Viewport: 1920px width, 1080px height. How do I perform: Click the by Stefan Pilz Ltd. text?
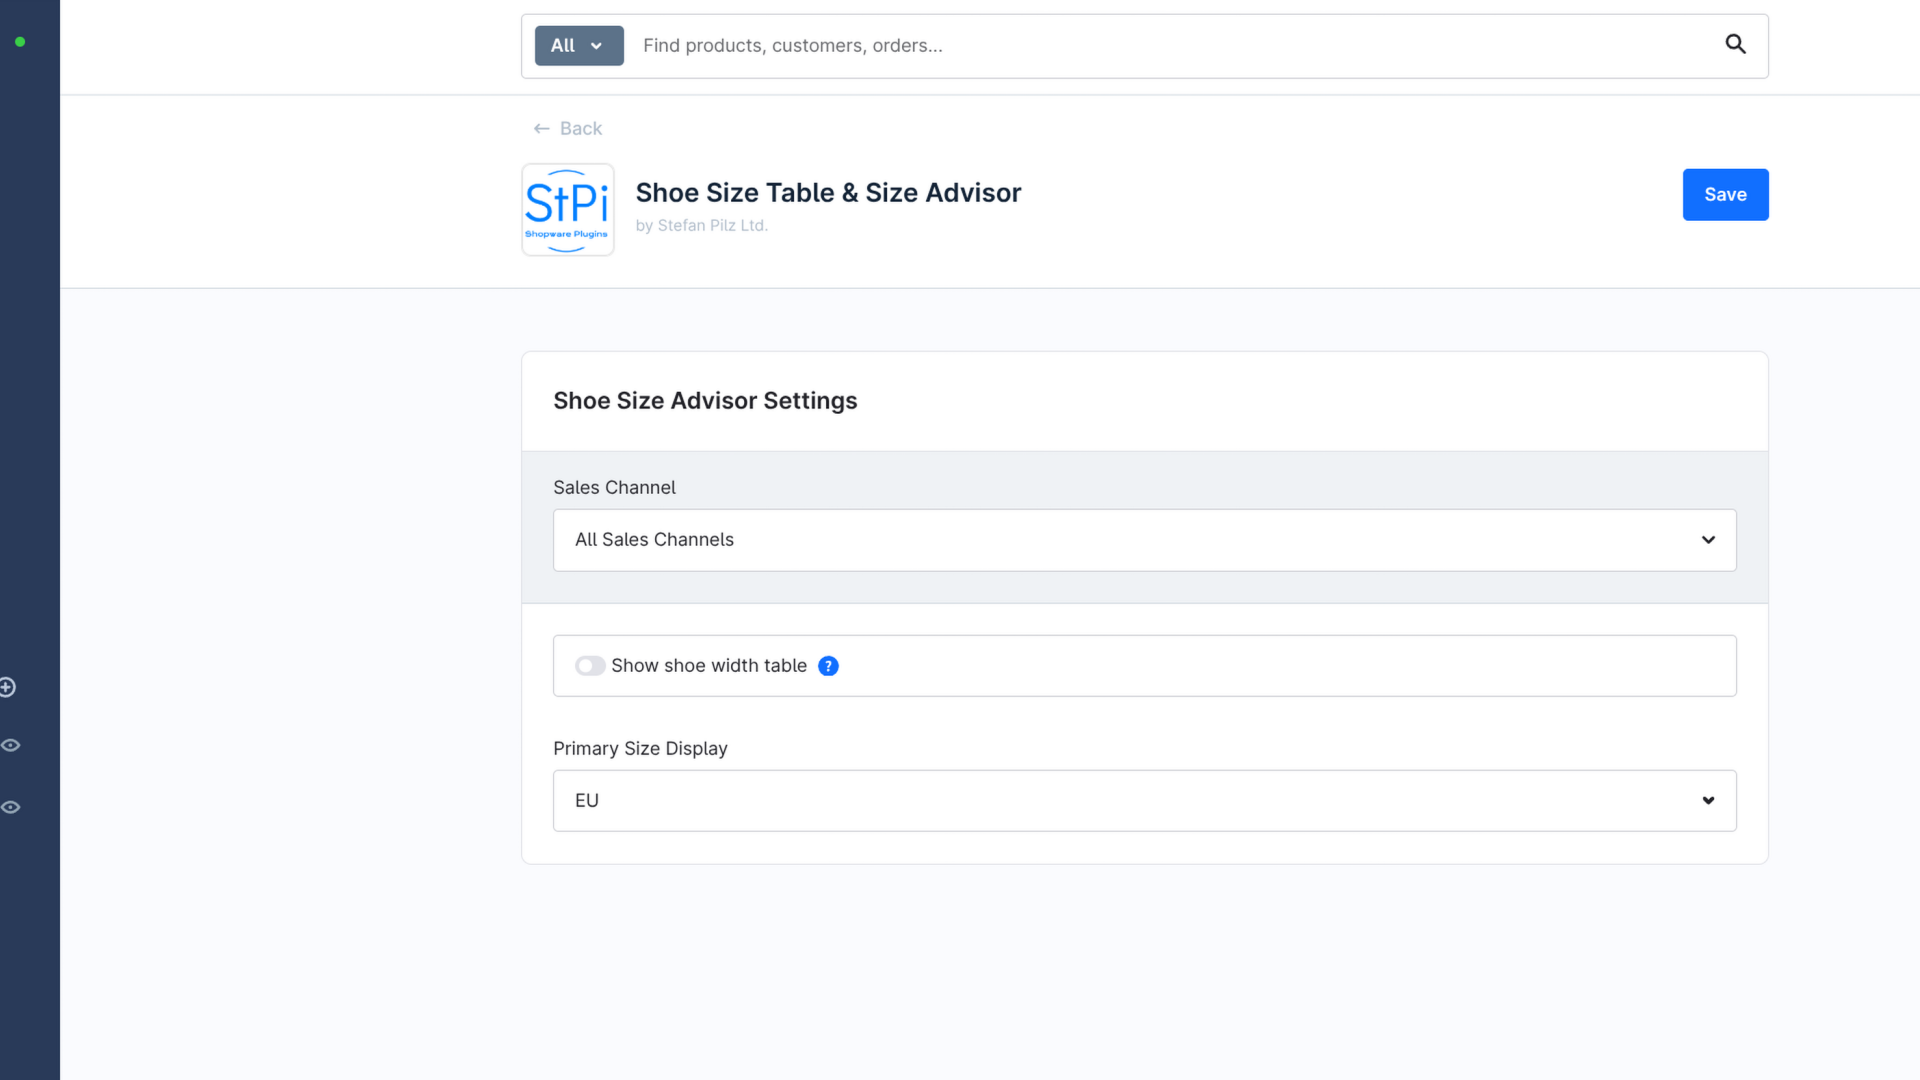[x=701, y=226]
